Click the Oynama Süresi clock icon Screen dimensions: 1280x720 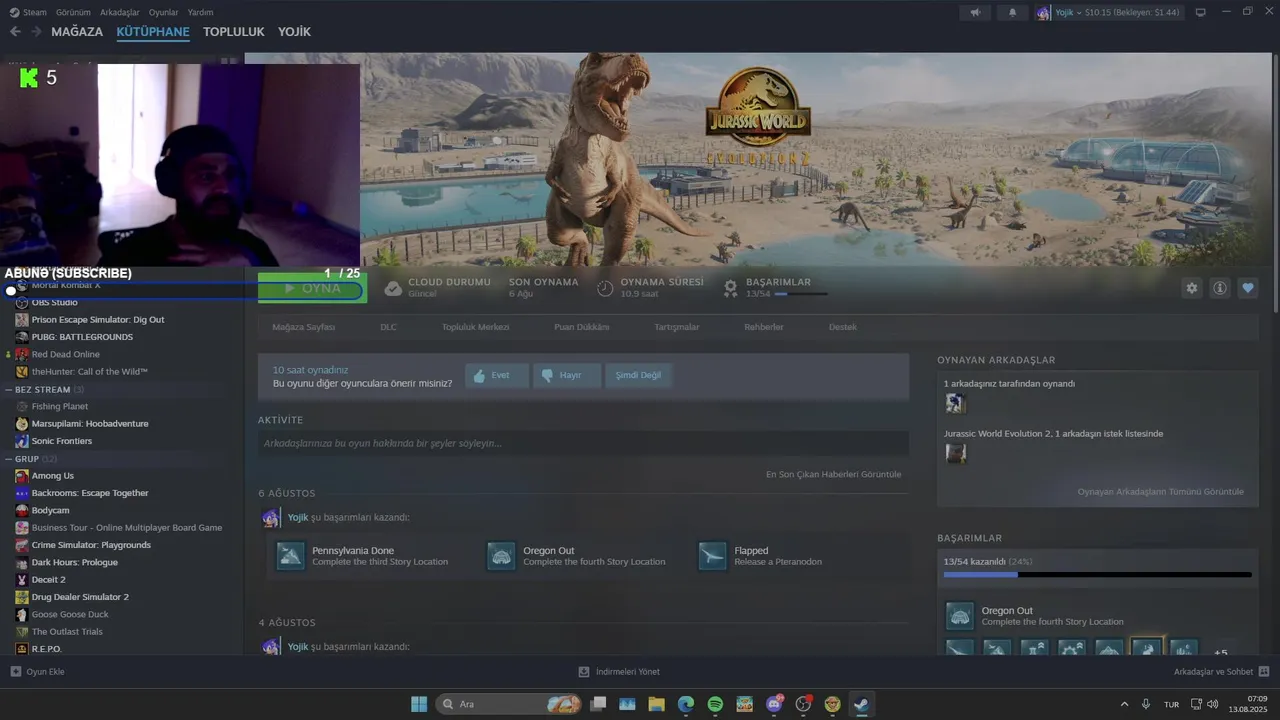tap(605, 288)
